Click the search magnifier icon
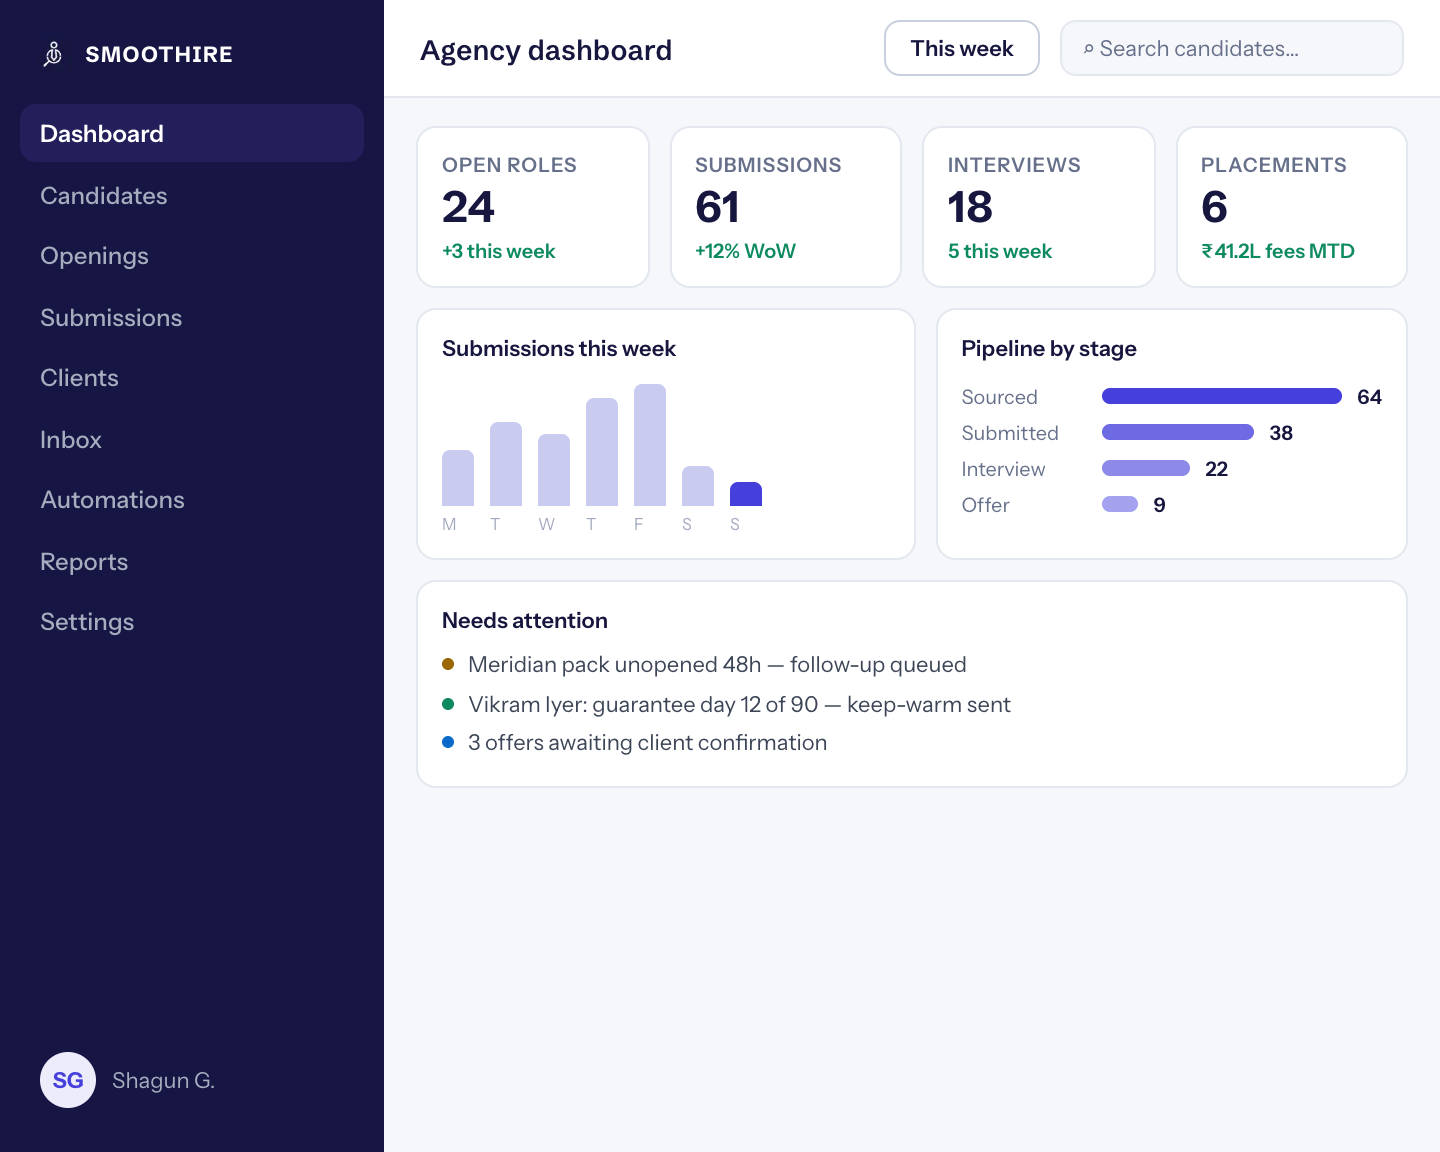 pyautogui.click(x=1088, y=49)
